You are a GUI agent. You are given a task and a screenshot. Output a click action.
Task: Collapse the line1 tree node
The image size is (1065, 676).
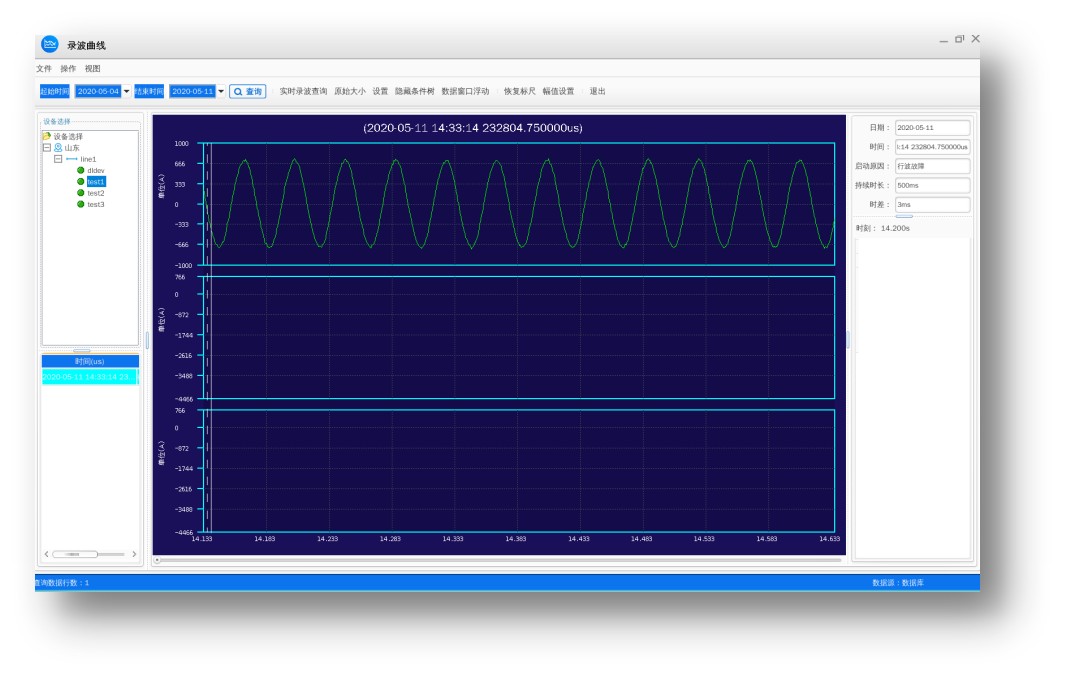point(58,159)
